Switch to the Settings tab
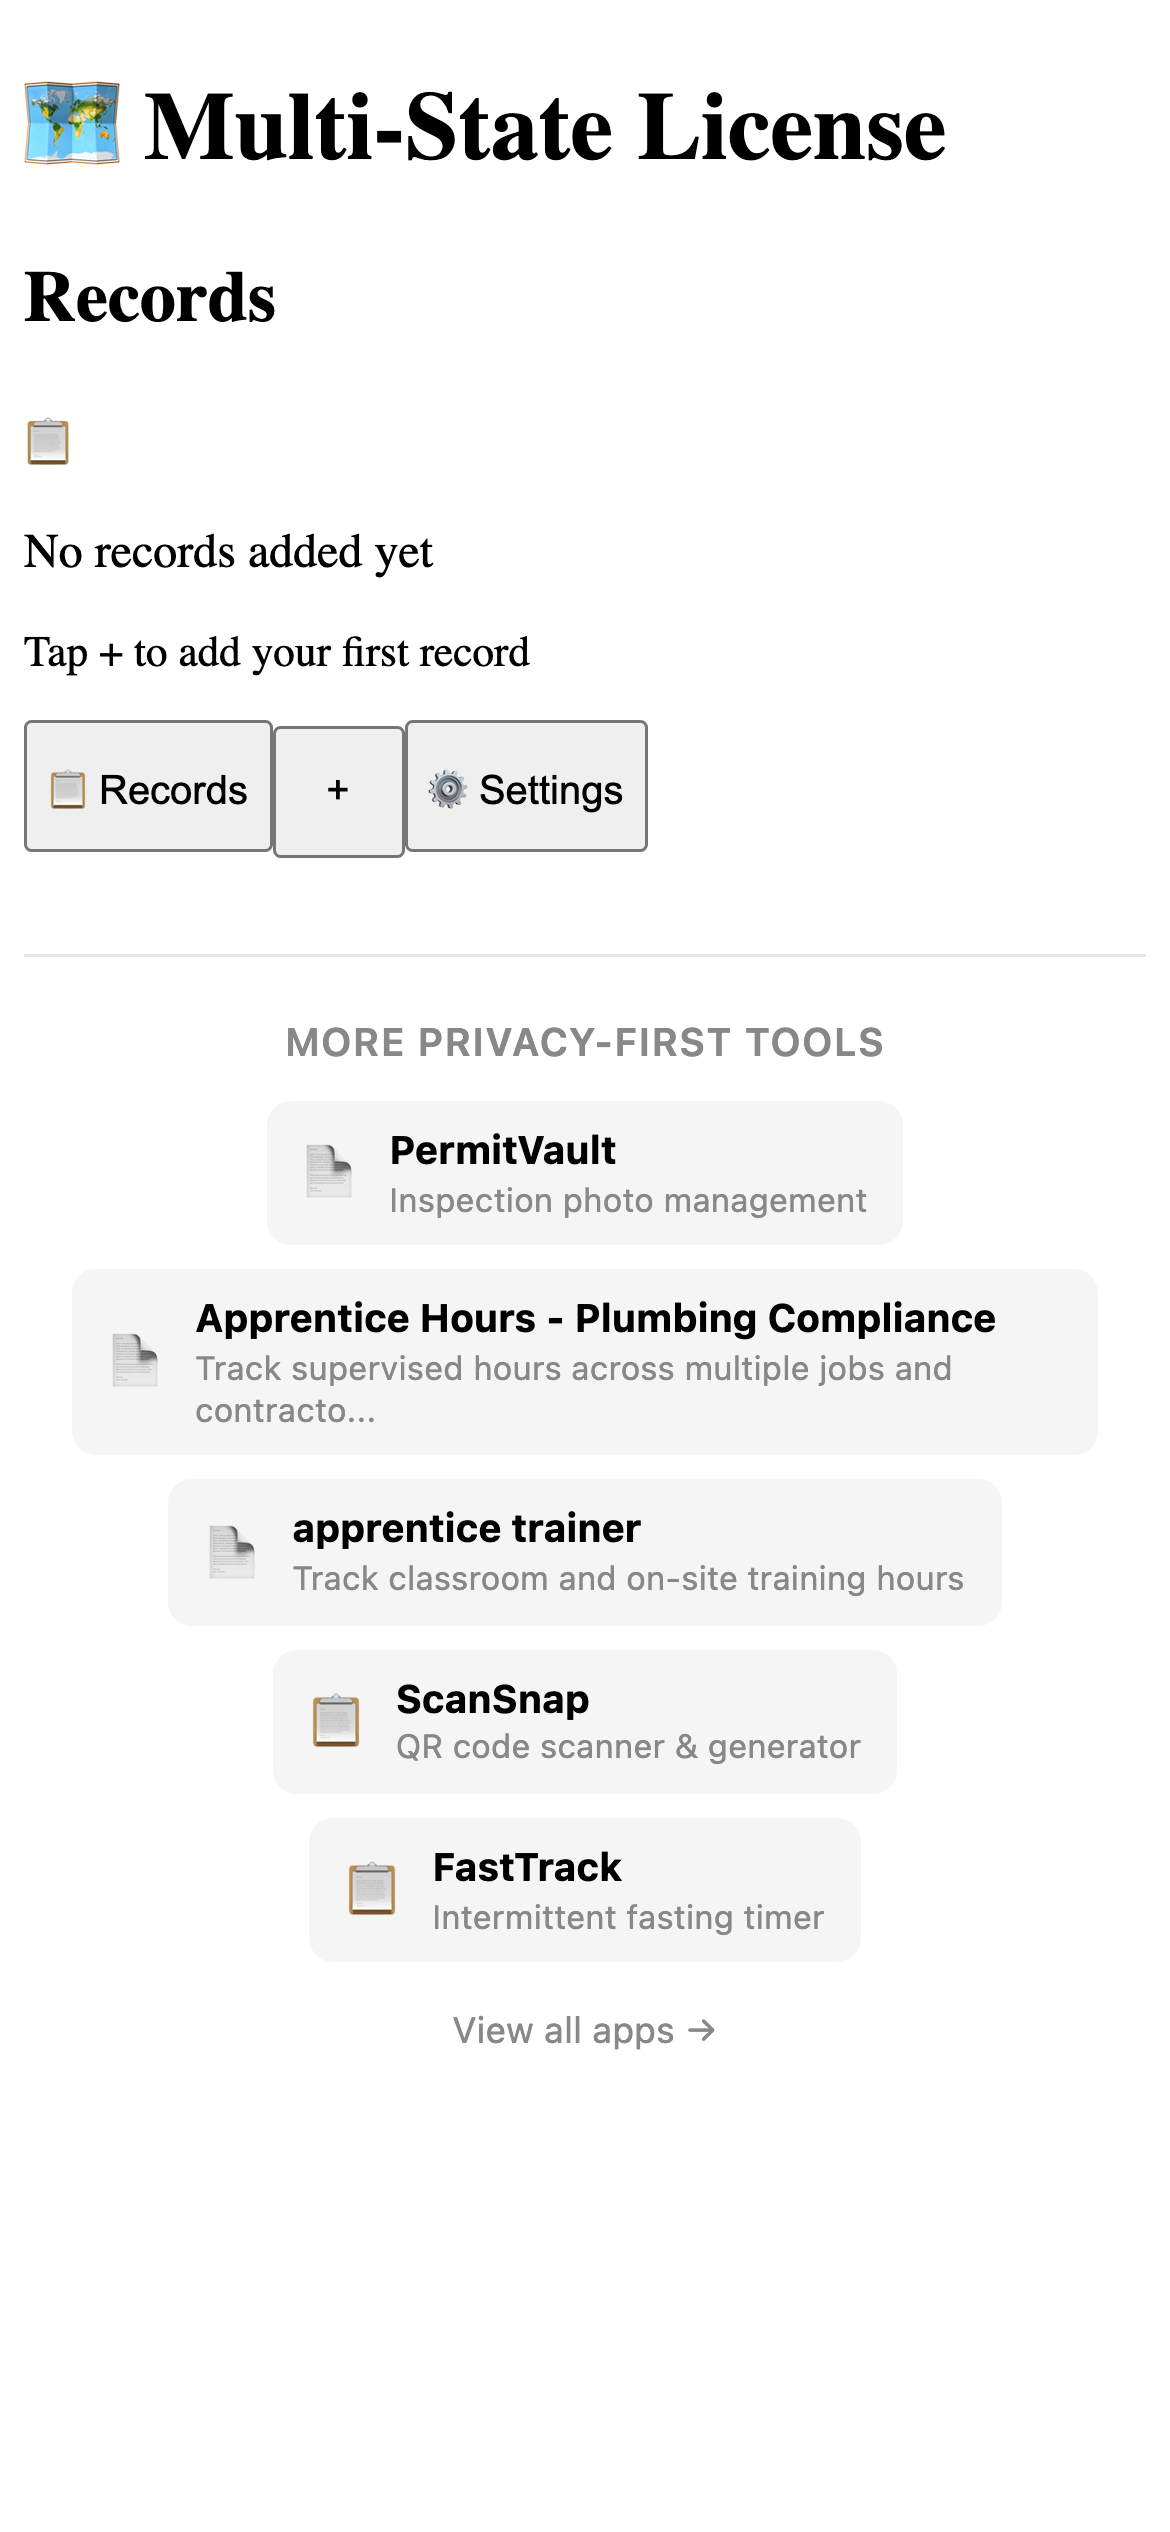The width and height of the screenshot is (1170, 2532). [527, 789]
